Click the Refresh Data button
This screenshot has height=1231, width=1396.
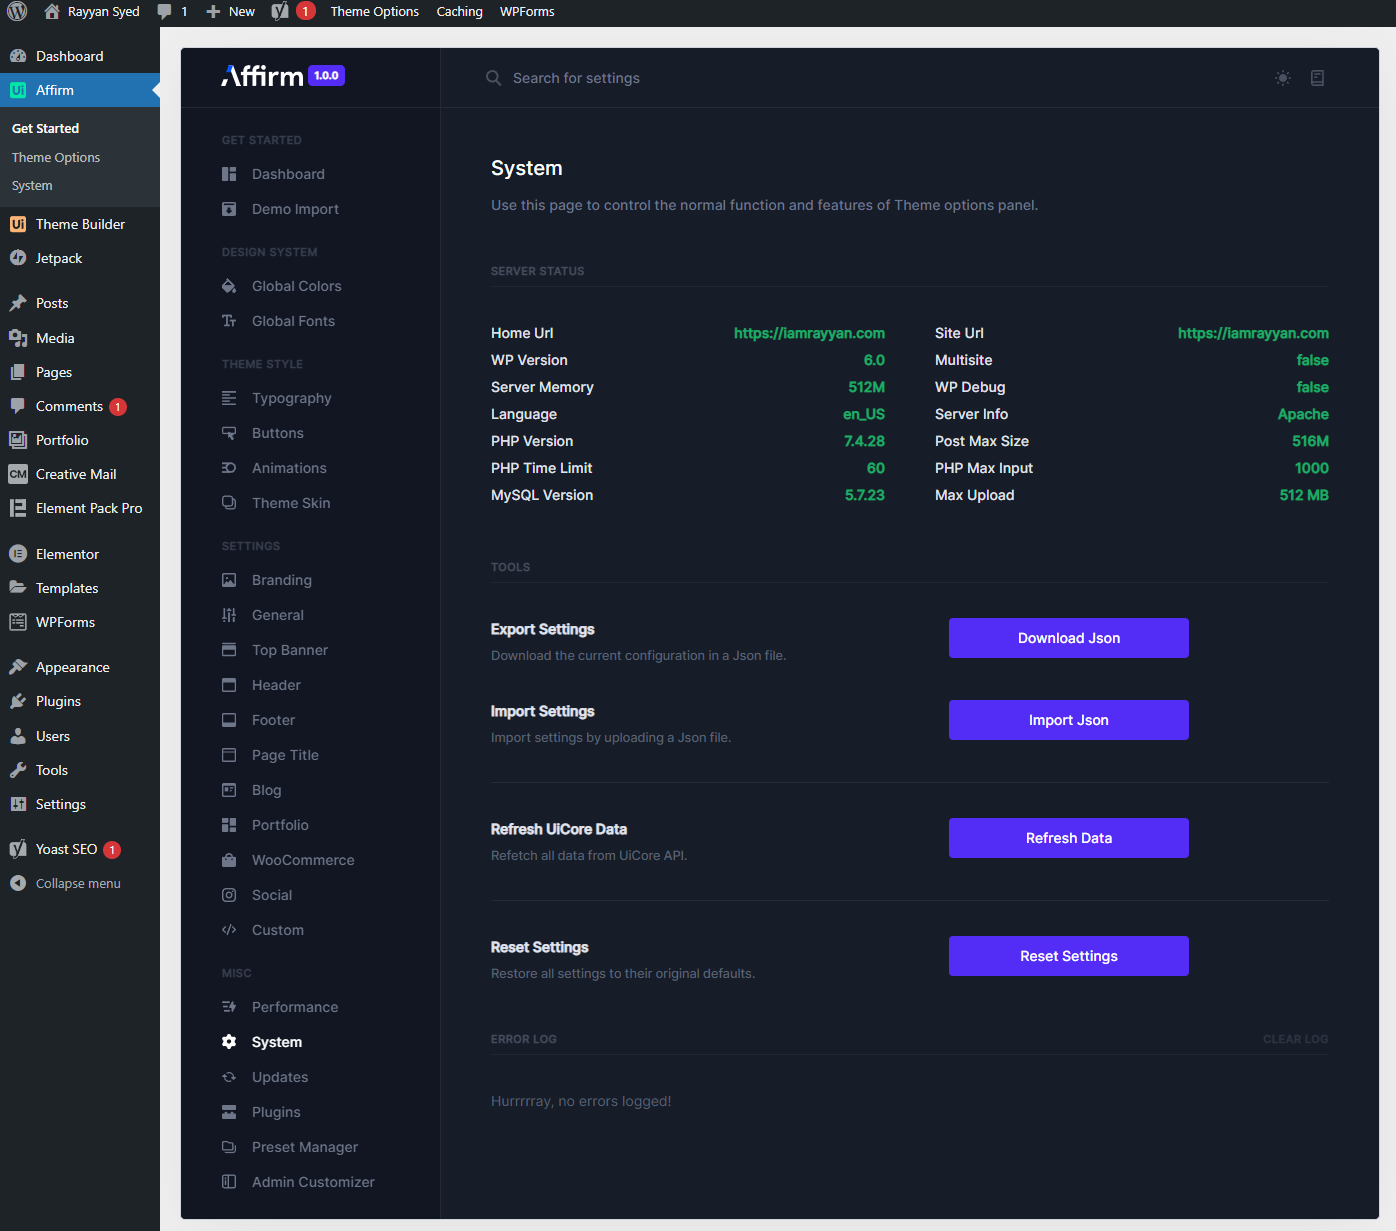1069,838
